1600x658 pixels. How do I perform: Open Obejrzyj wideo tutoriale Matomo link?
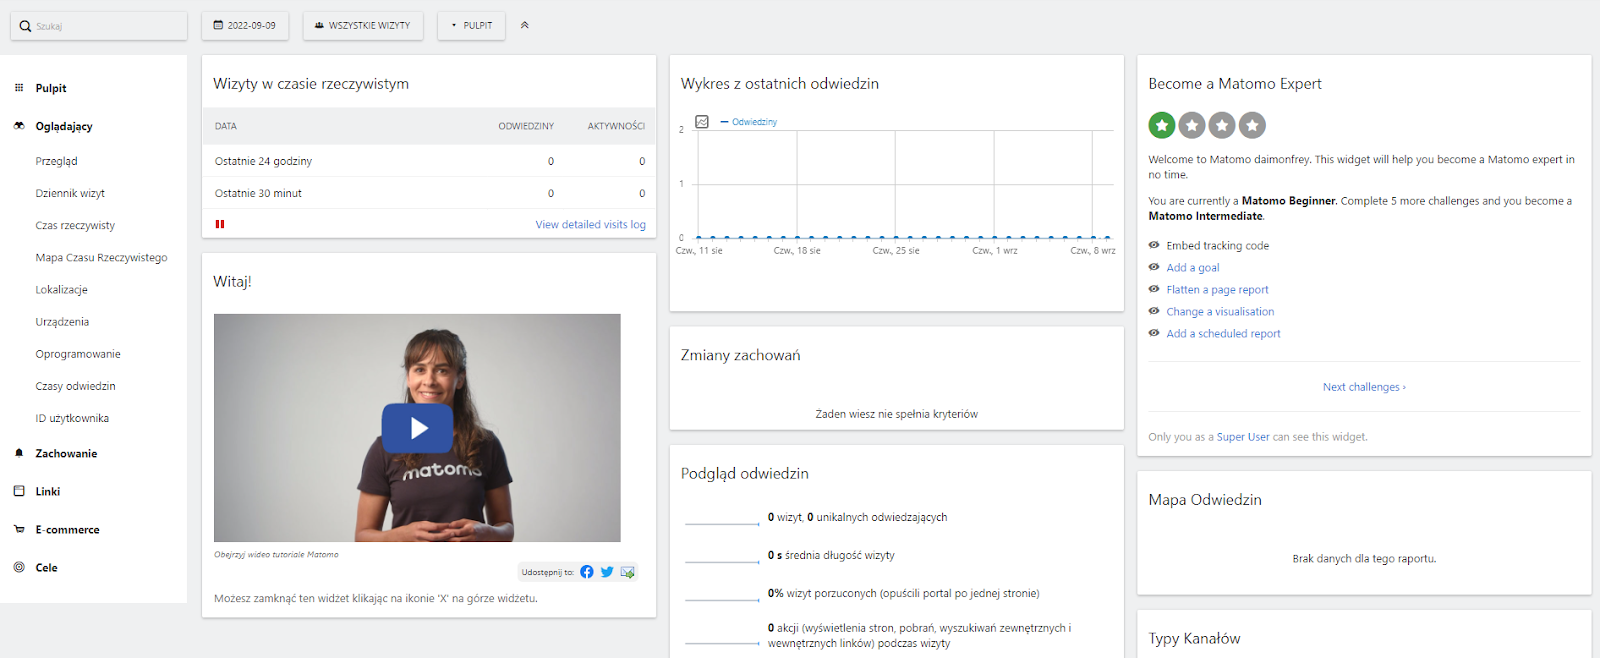click(276, 554)
